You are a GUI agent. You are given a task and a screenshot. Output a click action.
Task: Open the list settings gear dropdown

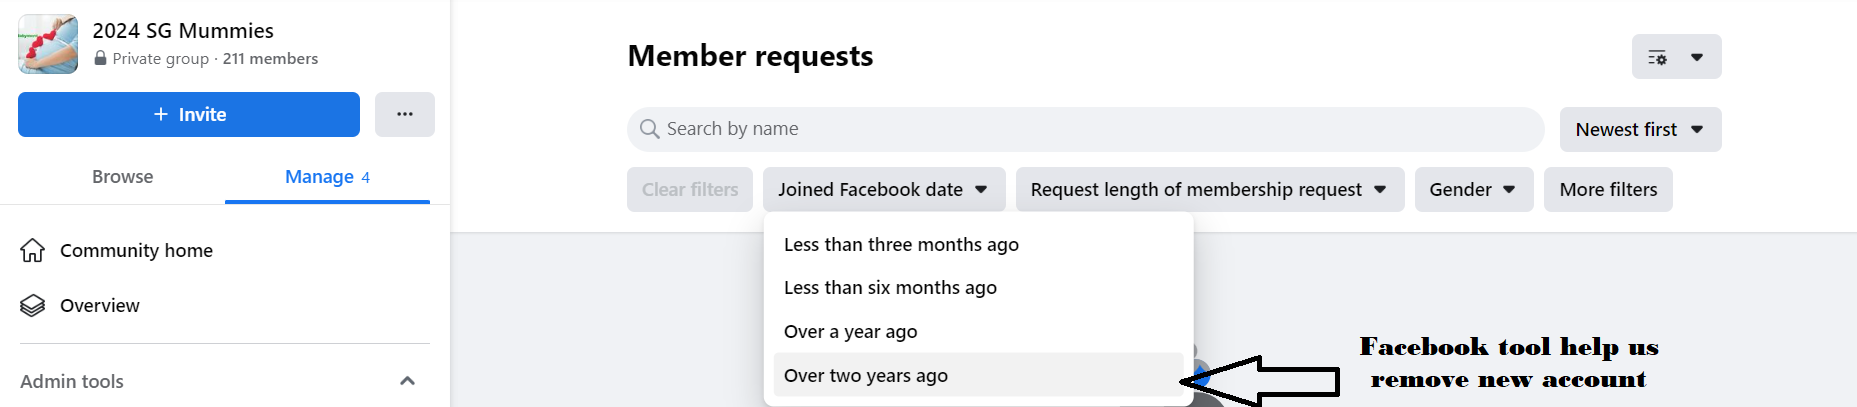click(1676, 57)
